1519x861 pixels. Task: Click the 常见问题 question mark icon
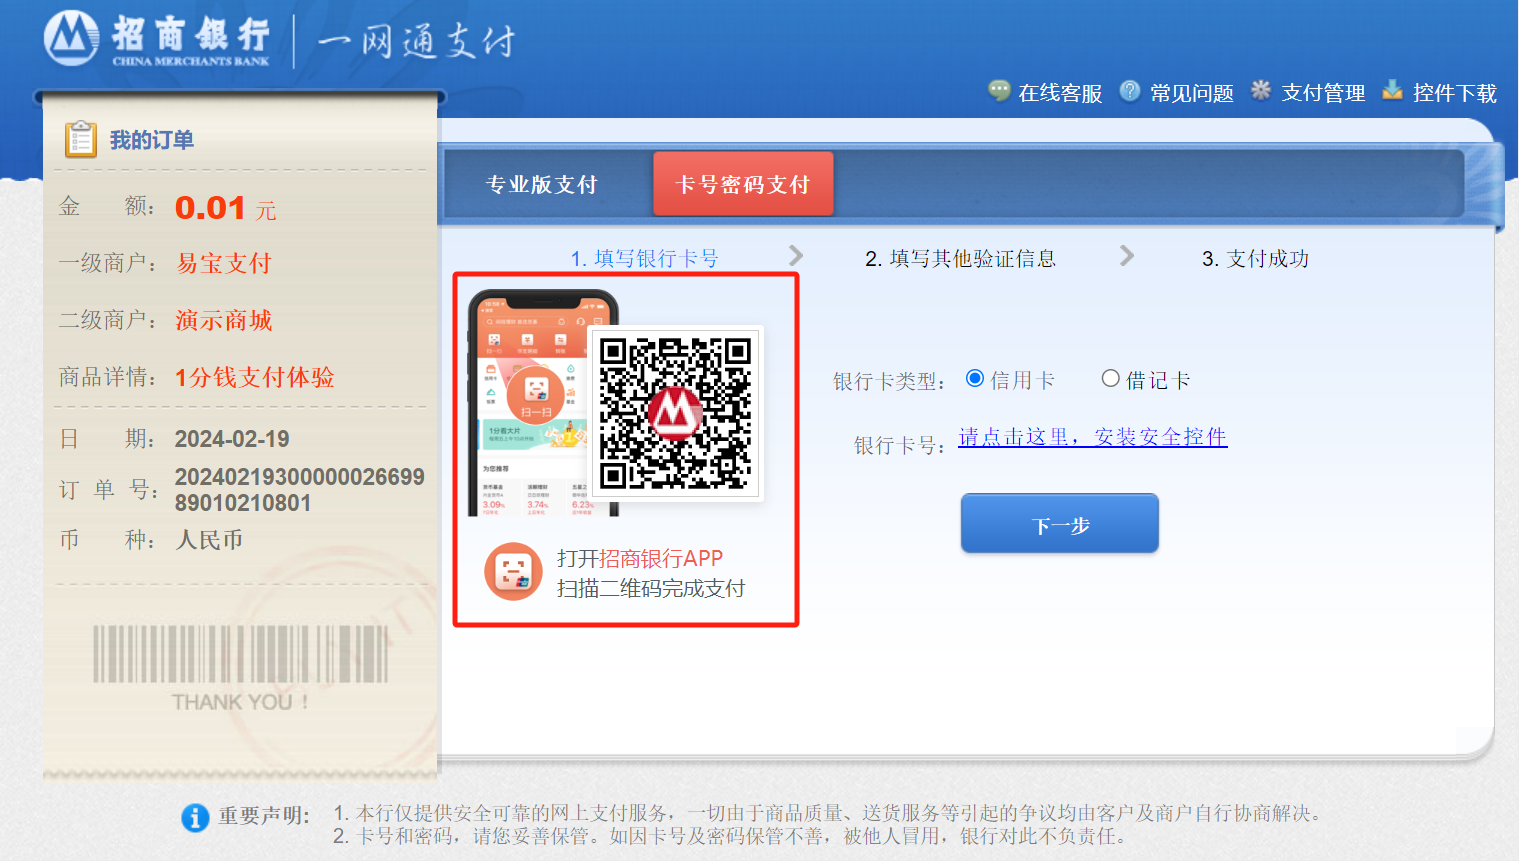coord(1130,90)
